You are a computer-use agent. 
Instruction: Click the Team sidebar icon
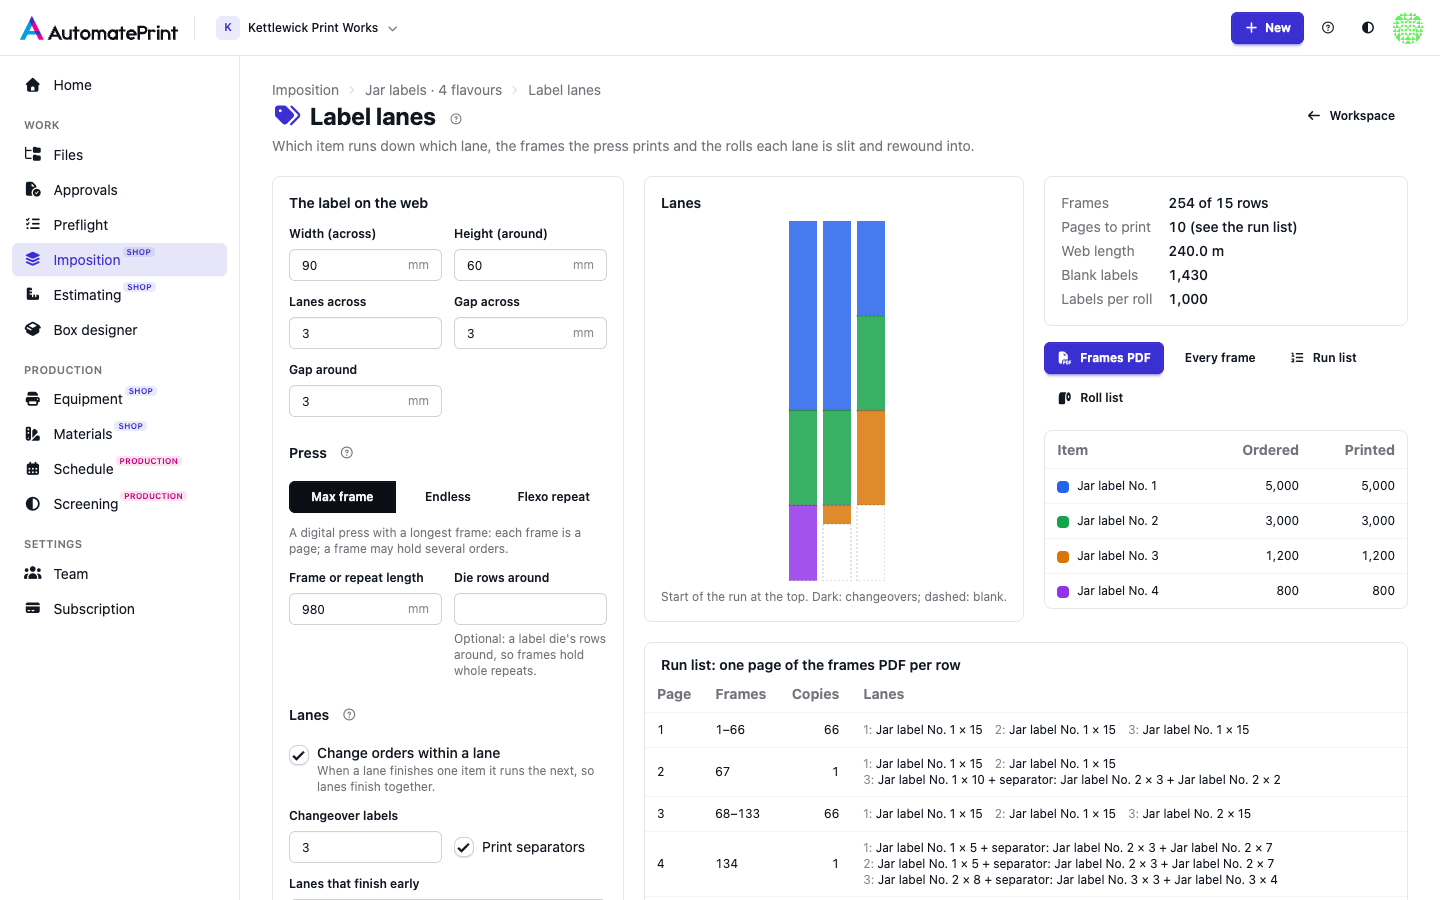33,574
